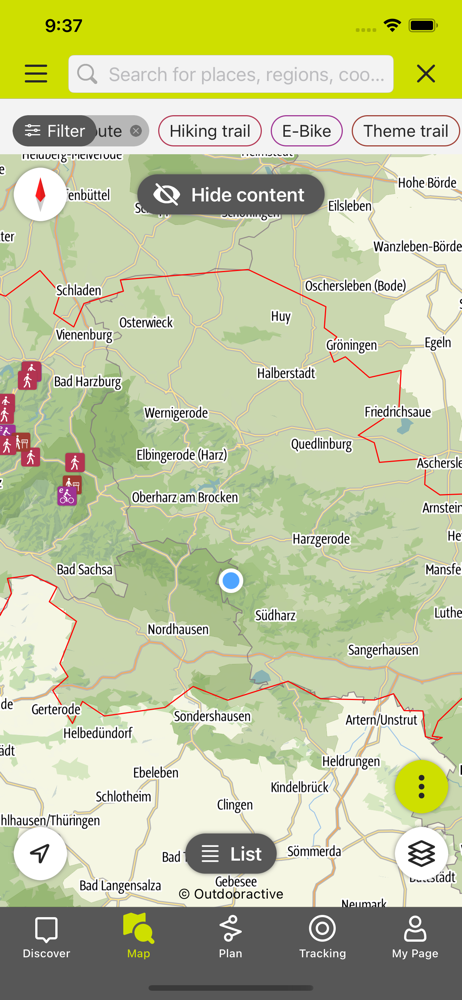Center map on my location arrow
This screenshot has height=1000, width=462.
[40, 853]
